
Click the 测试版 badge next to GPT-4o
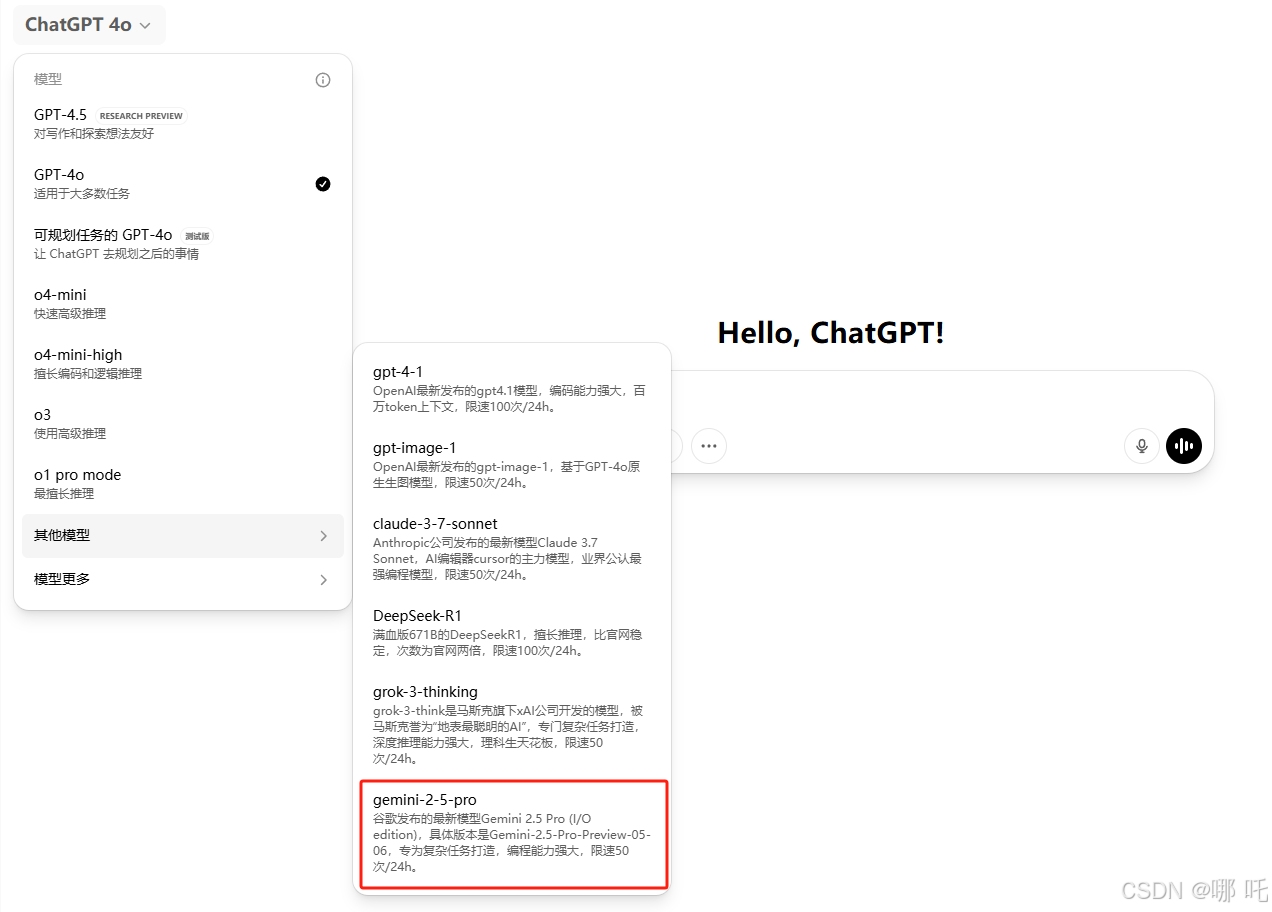tap(198, 236)
